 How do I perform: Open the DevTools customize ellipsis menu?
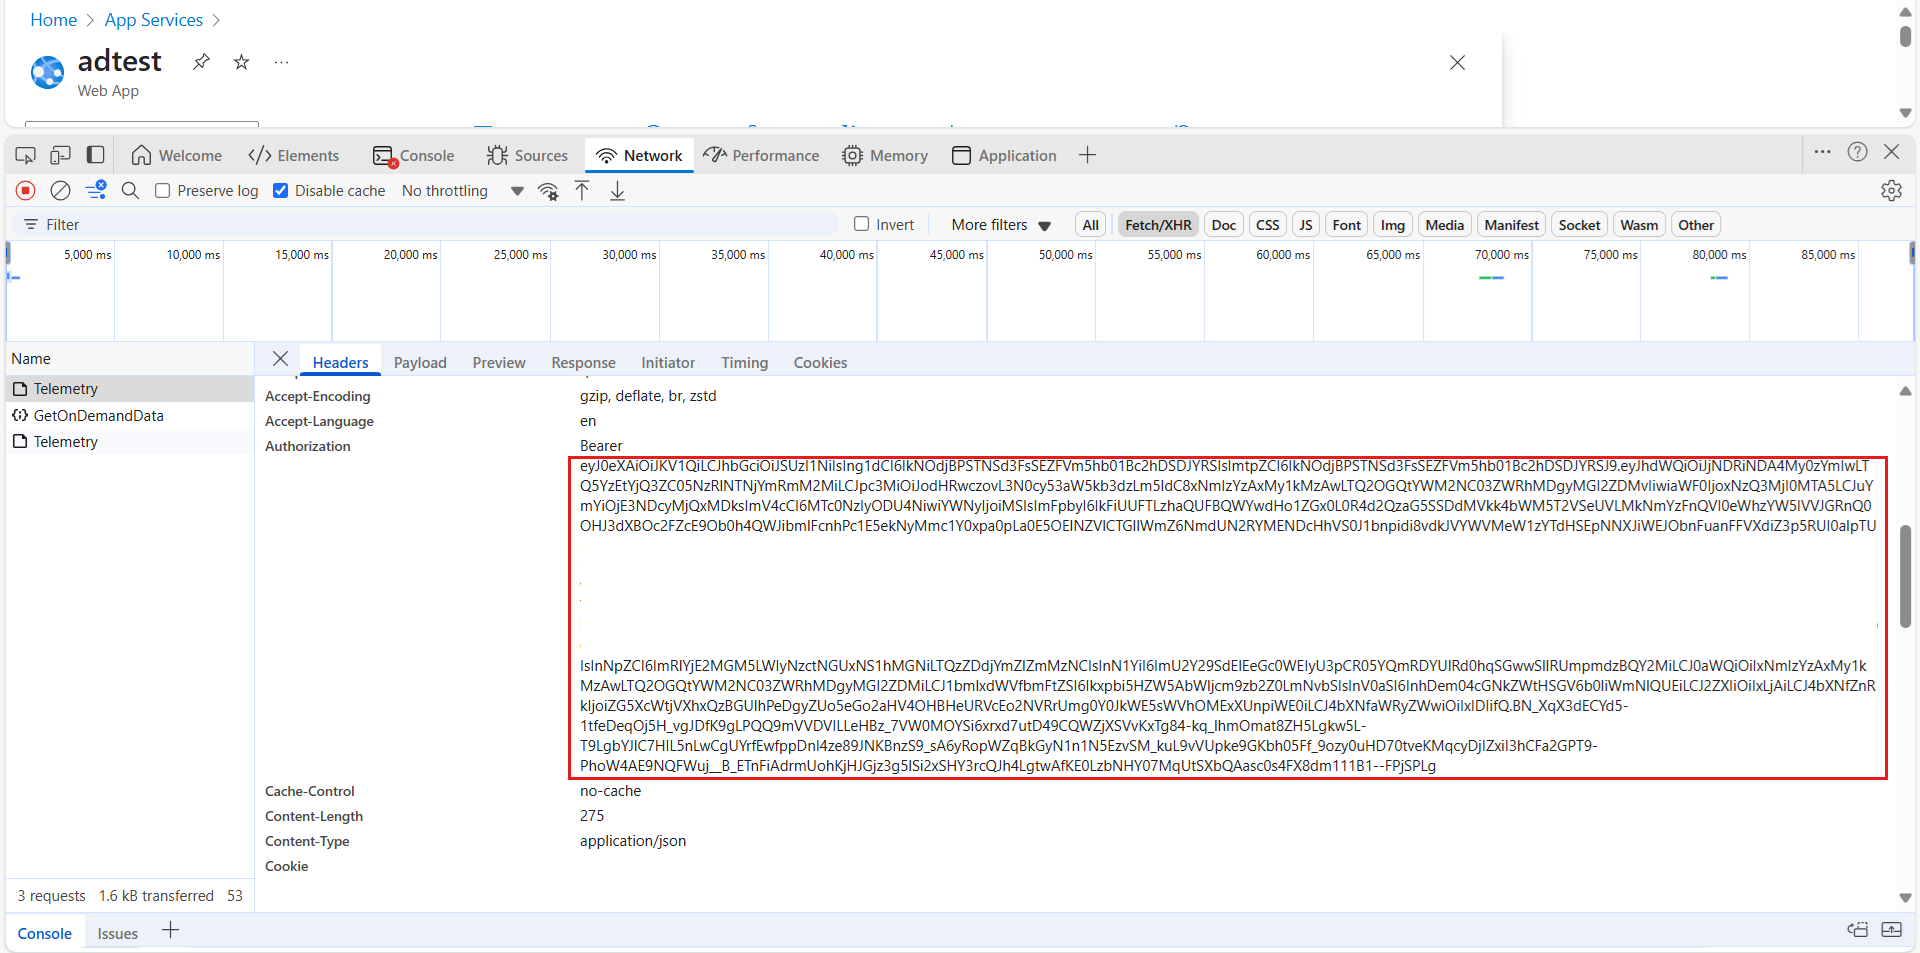(x=1822, y=152)
